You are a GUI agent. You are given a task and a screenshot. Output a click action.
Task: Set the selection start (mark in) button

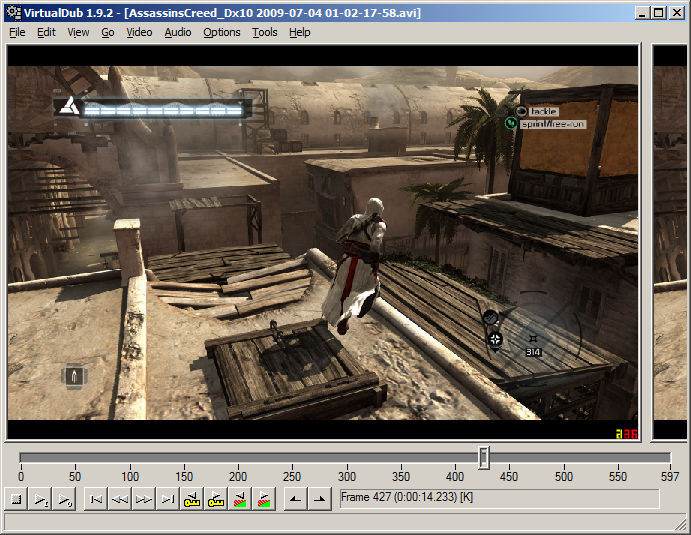295,499
